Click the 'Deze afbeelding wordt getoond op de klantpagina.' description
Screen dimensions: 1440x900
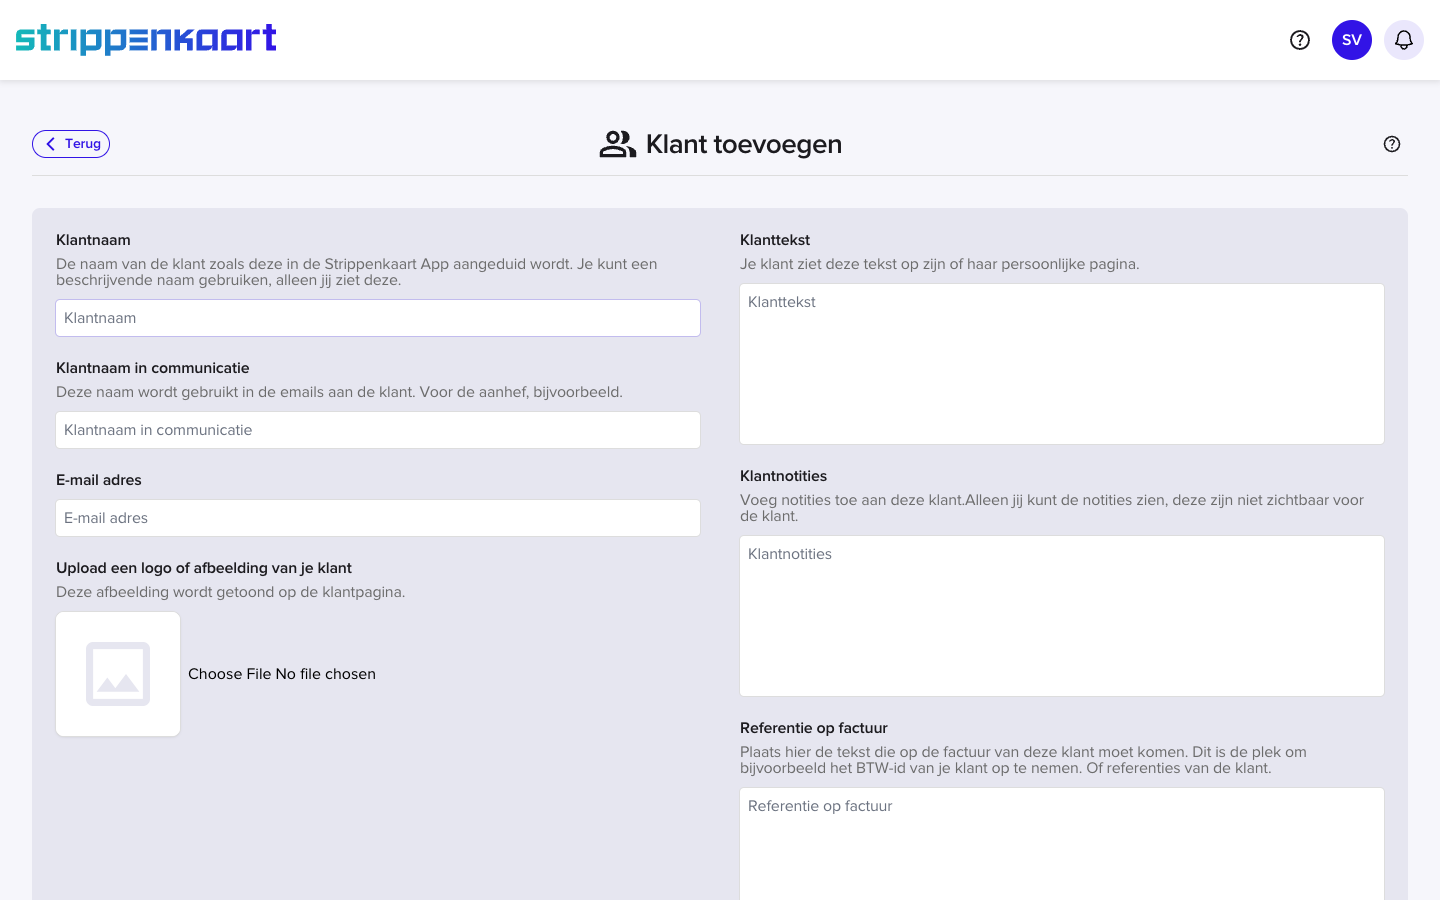point(231,592)
